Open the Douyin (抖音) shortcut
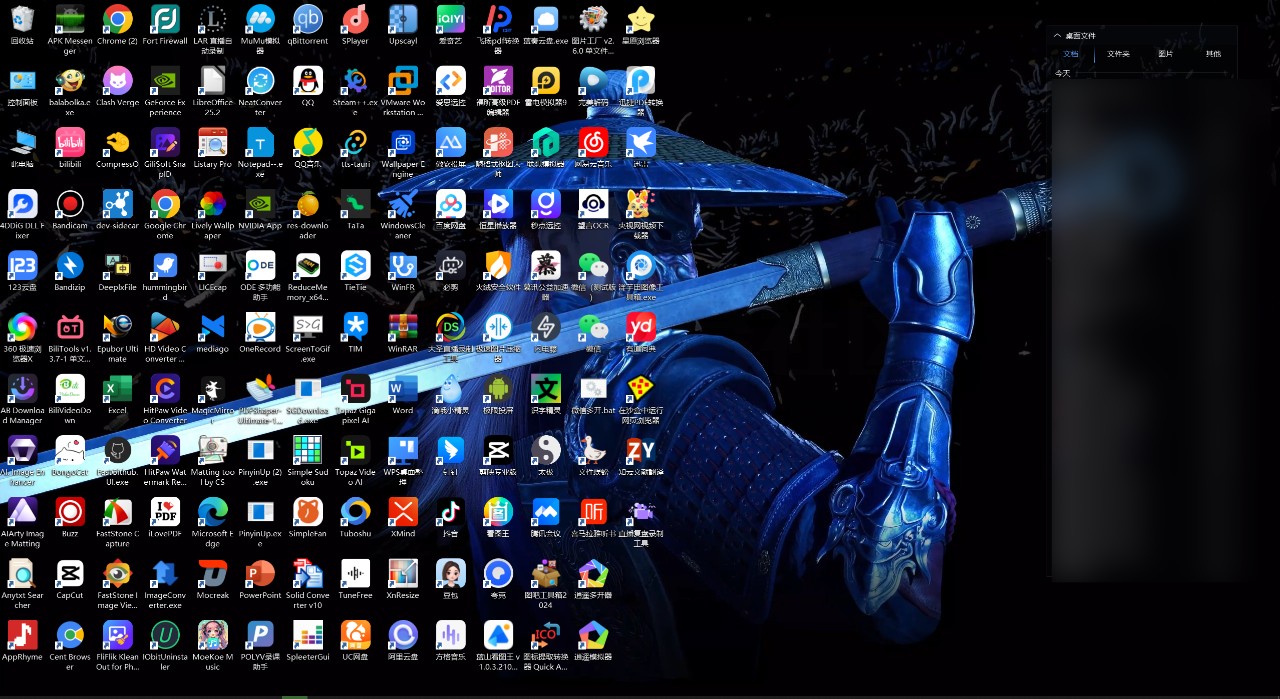 click(x=451, y=513)
